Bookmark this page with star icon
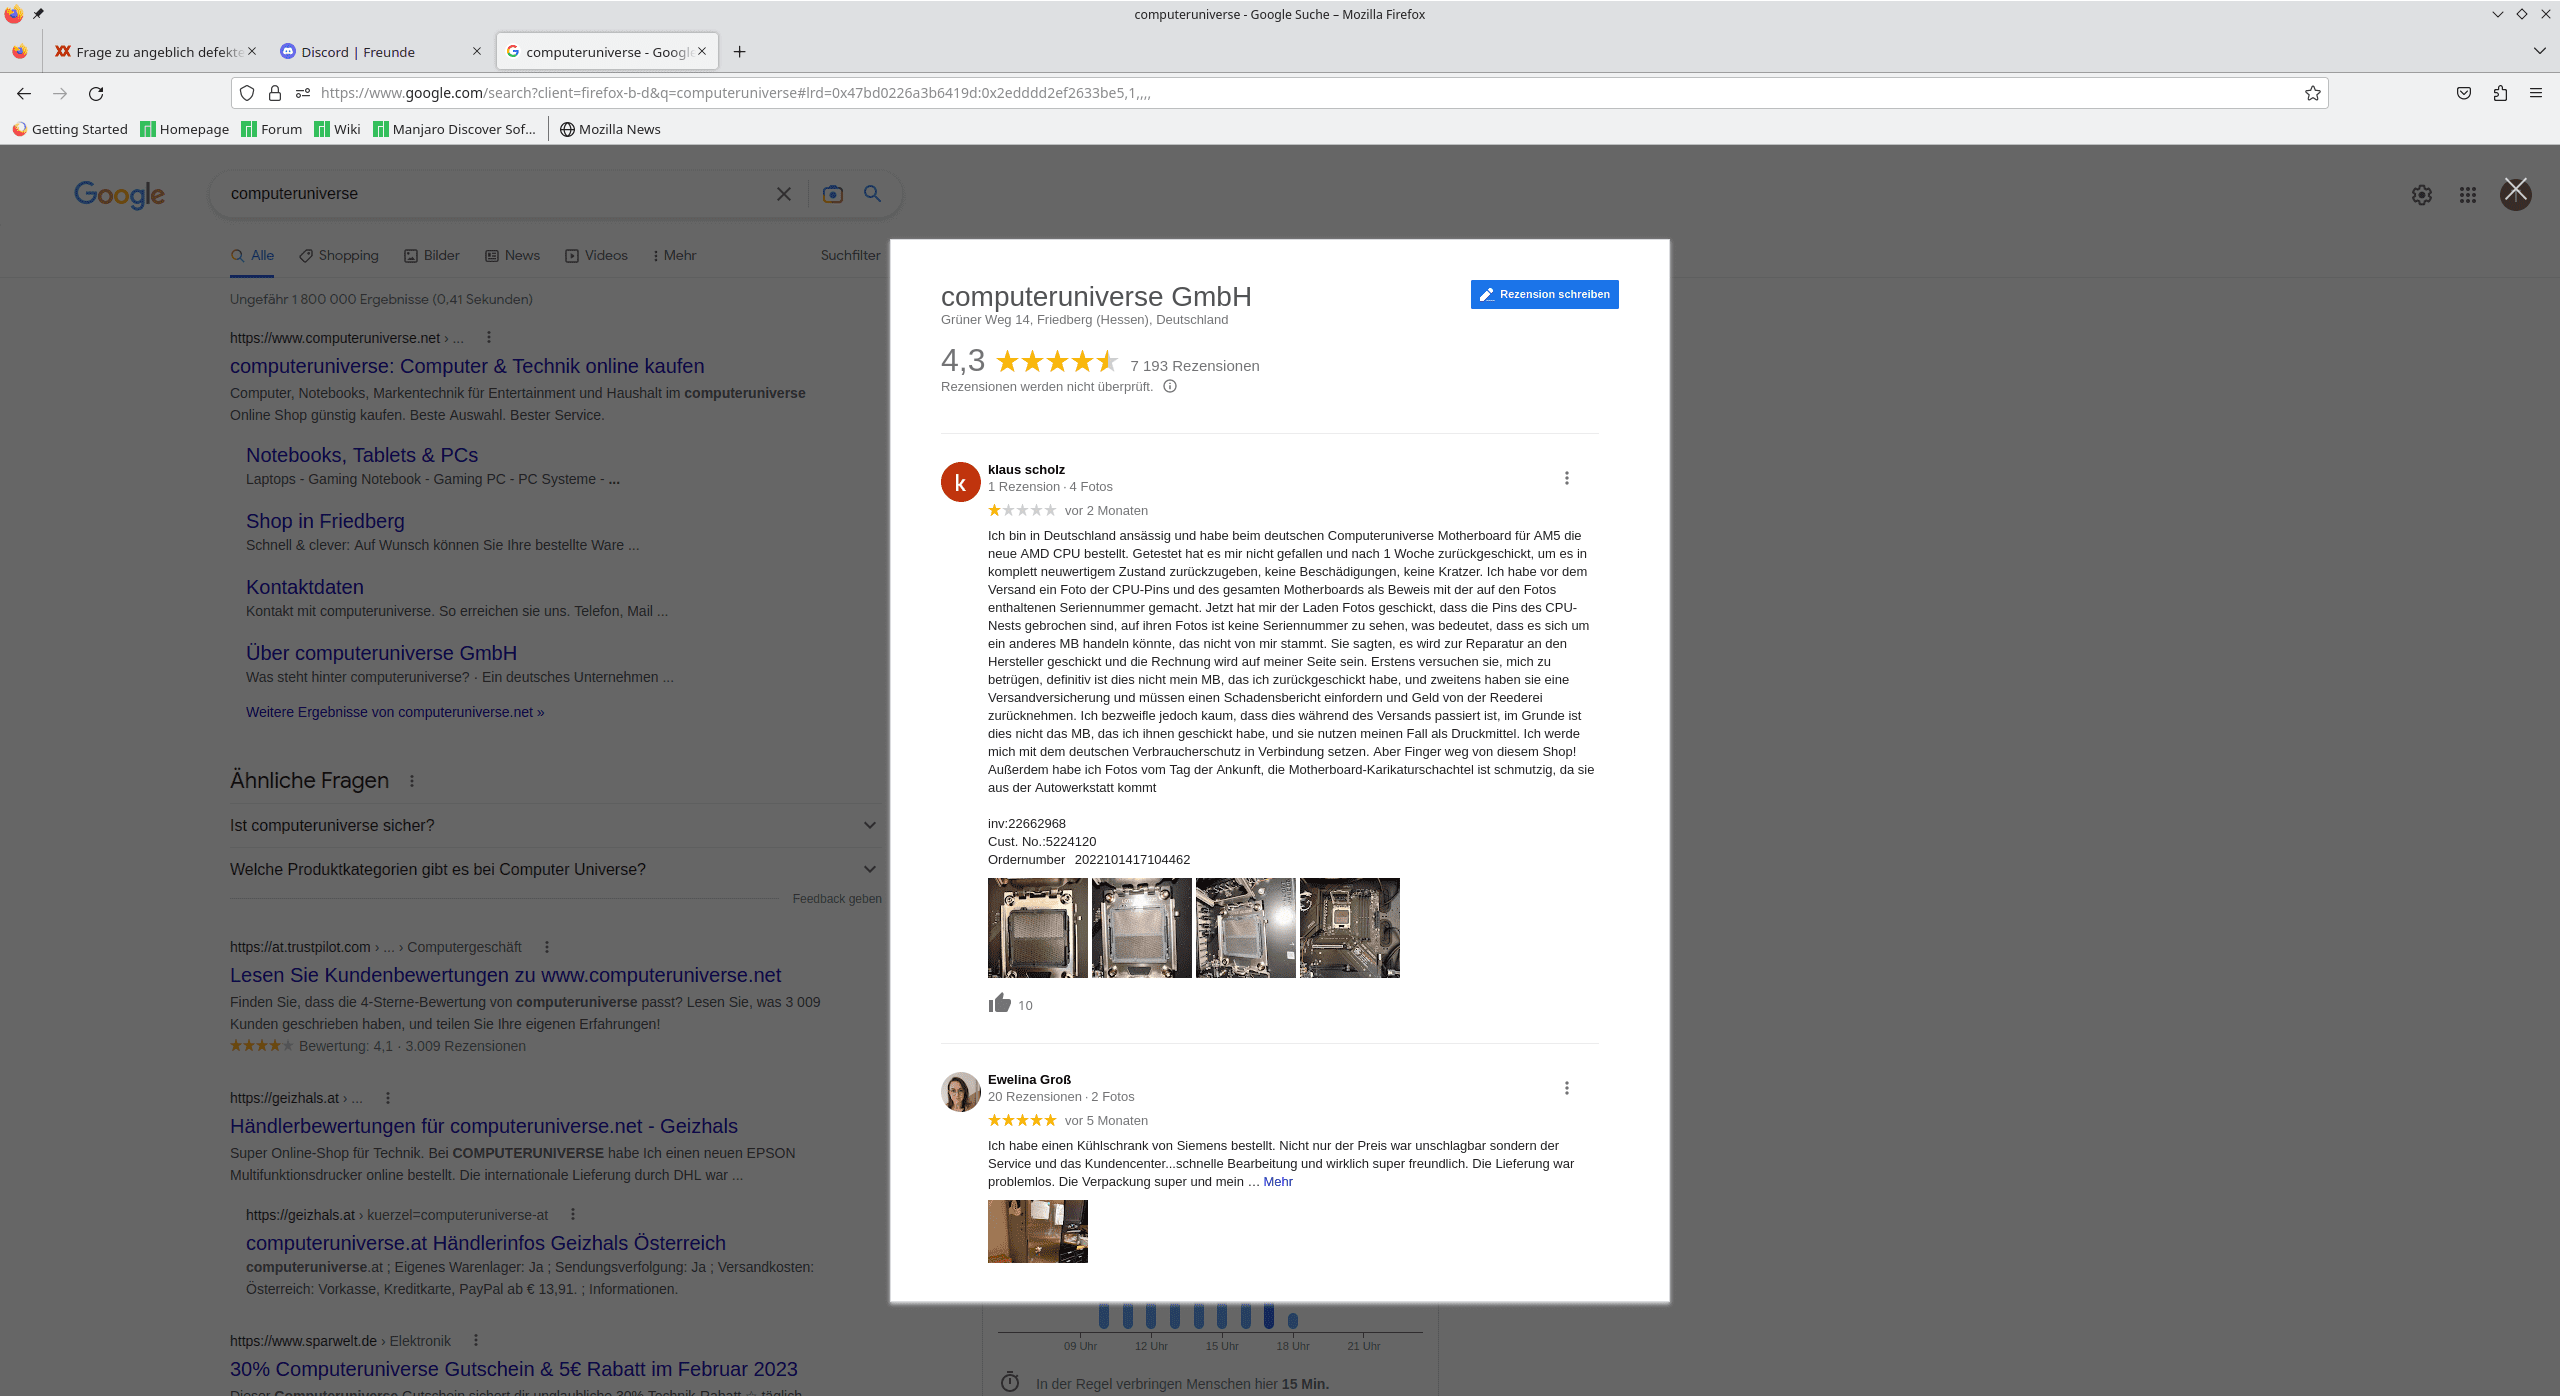The width and height of the screenshot is (2560, 1396). tap(2313, 93)
